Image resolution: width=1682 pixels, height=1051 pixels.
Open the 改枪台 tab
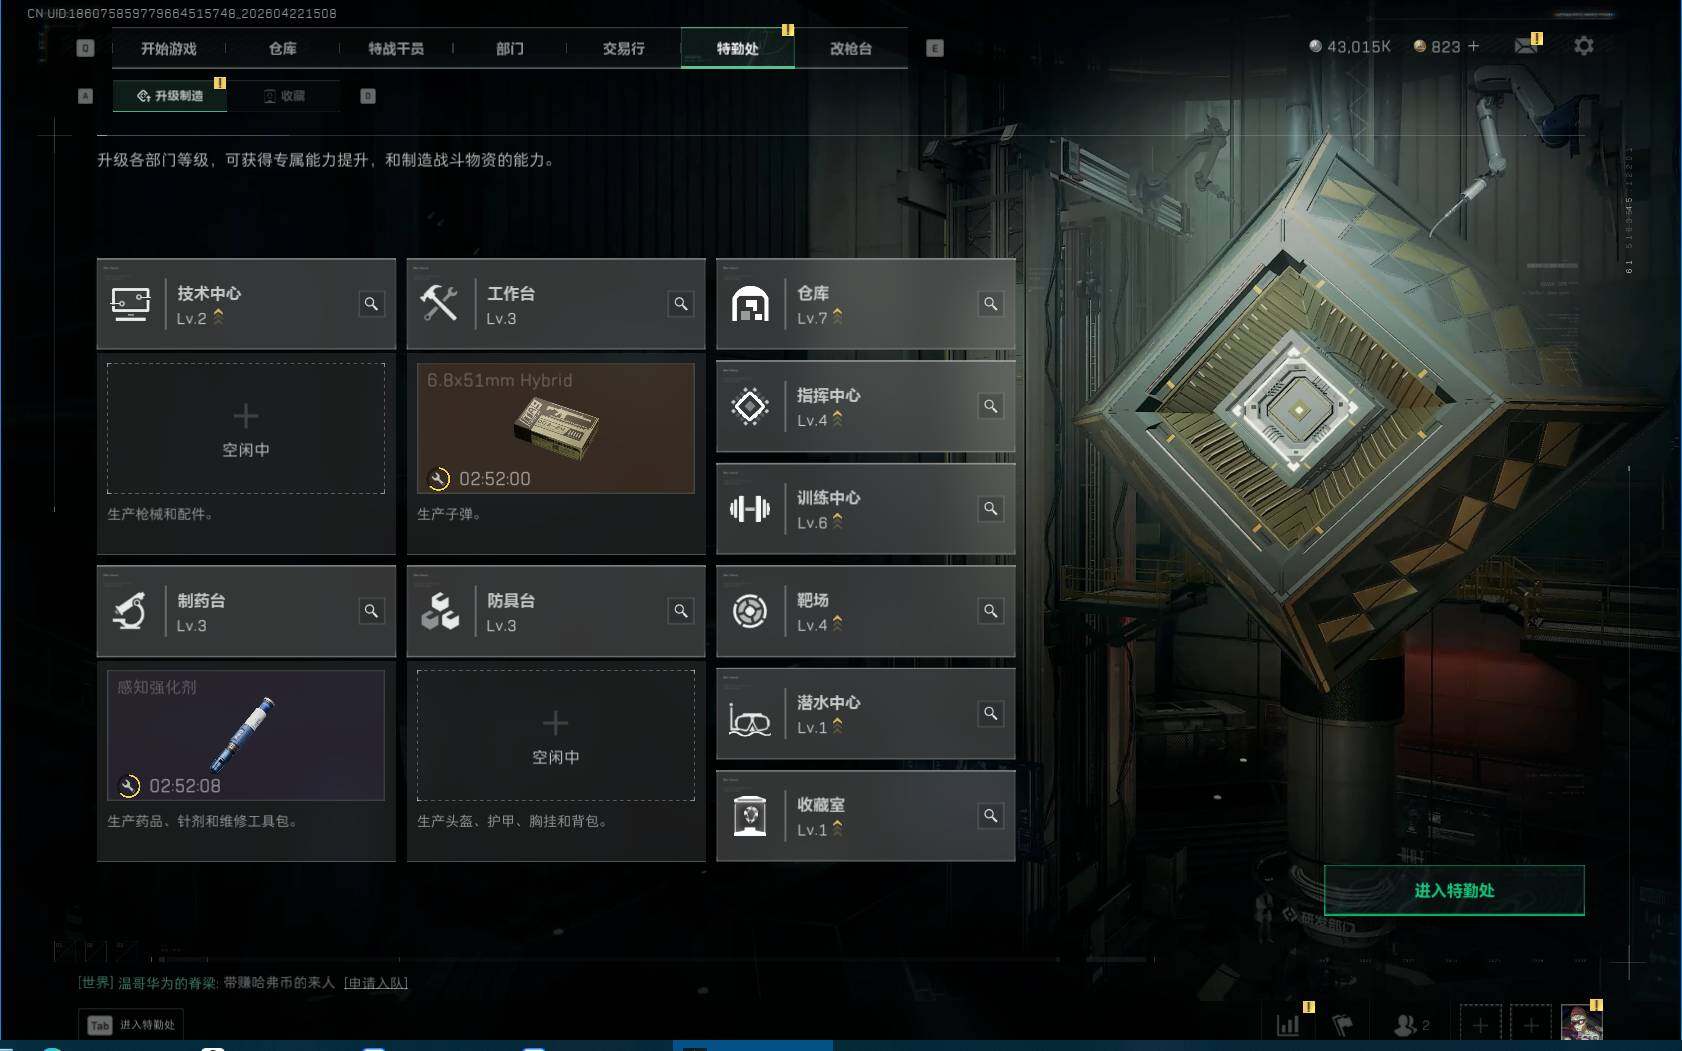click(x=851, y=48)
